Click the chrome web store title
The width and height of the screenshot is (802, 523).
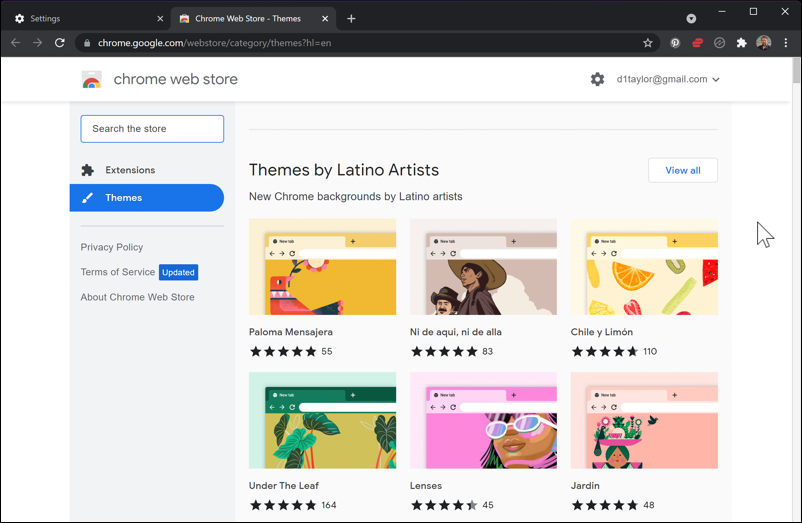pyautogui.click(x=175, y=79)
